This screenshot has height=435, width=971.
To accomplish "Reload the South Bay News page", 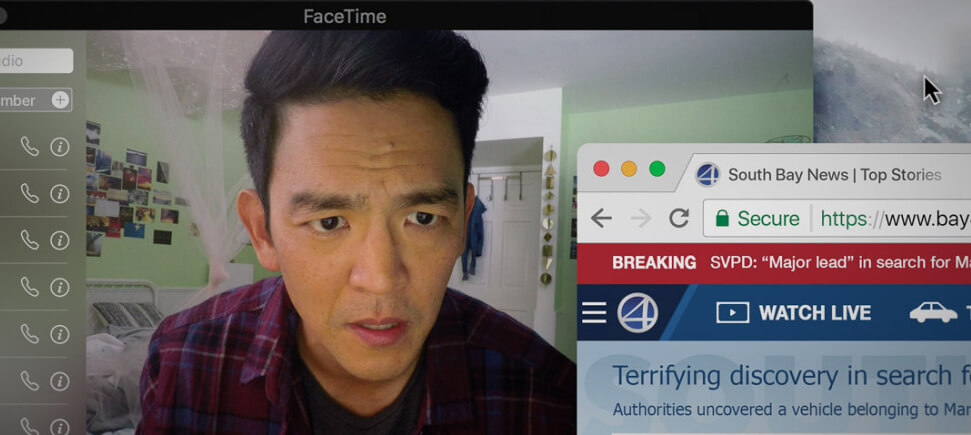I will click(x=679, y=218).
